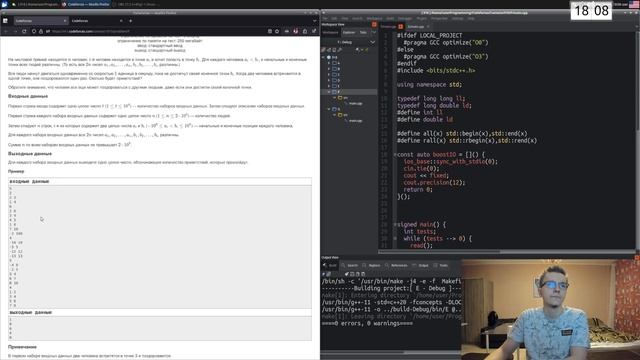This screenshot has width=640, height=360.
Task: Close the first Codeforces browser tab
Action: pyautogui.click(x=64, y=20)
